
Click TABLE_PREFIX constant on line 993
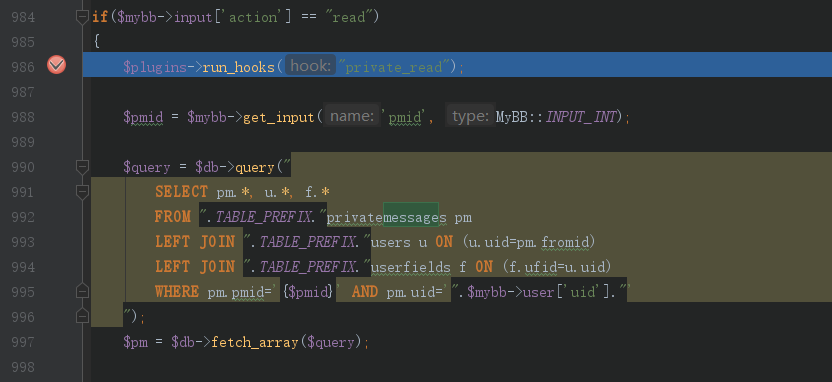point(307,242)
